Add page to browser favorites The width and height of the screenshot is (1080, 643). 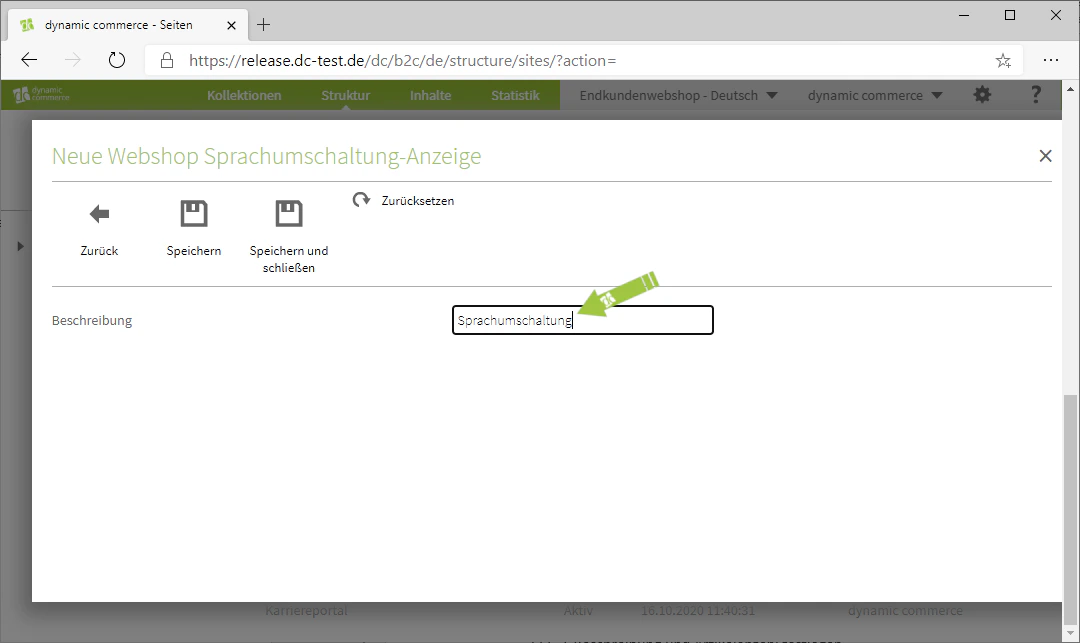tap(1003, 61)
